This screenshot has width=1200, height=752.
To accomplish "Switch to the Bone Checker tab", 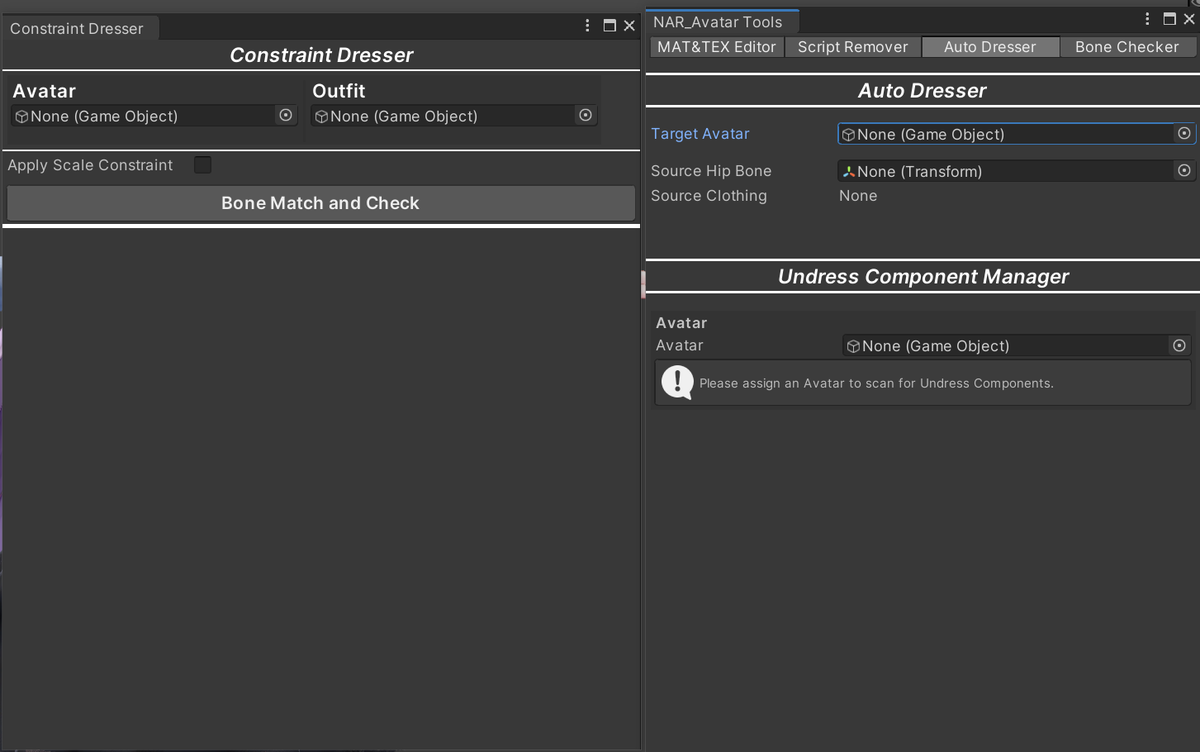I will (1127, 47).
